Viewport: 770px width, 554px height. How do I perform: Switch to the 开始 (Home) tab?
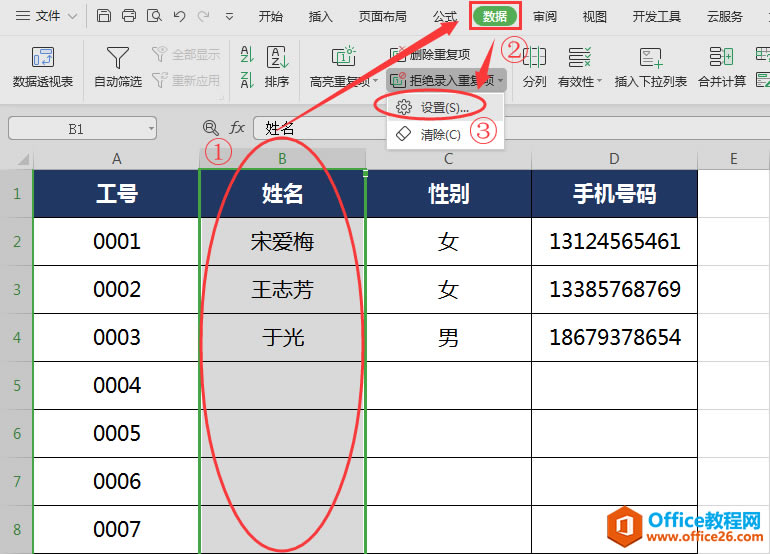tap(270, 16)
